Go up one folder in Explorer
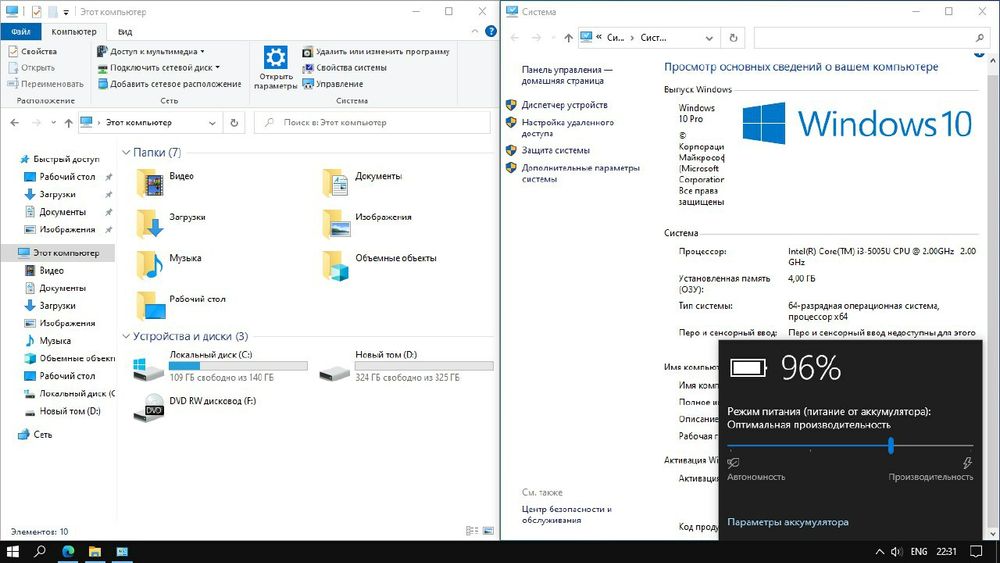 68,122
